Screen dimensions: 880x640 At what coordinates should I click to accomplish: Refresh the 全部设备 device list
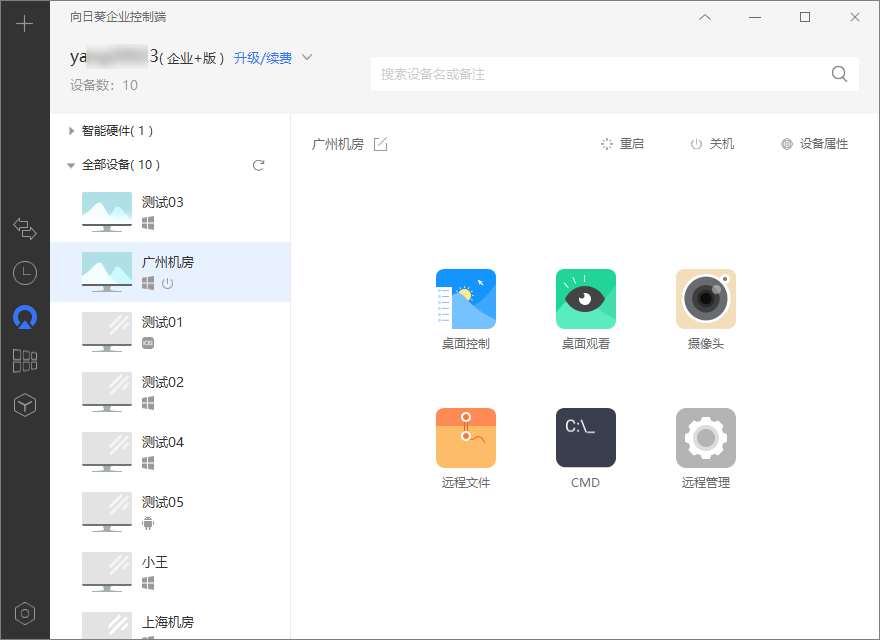[258, 165]
